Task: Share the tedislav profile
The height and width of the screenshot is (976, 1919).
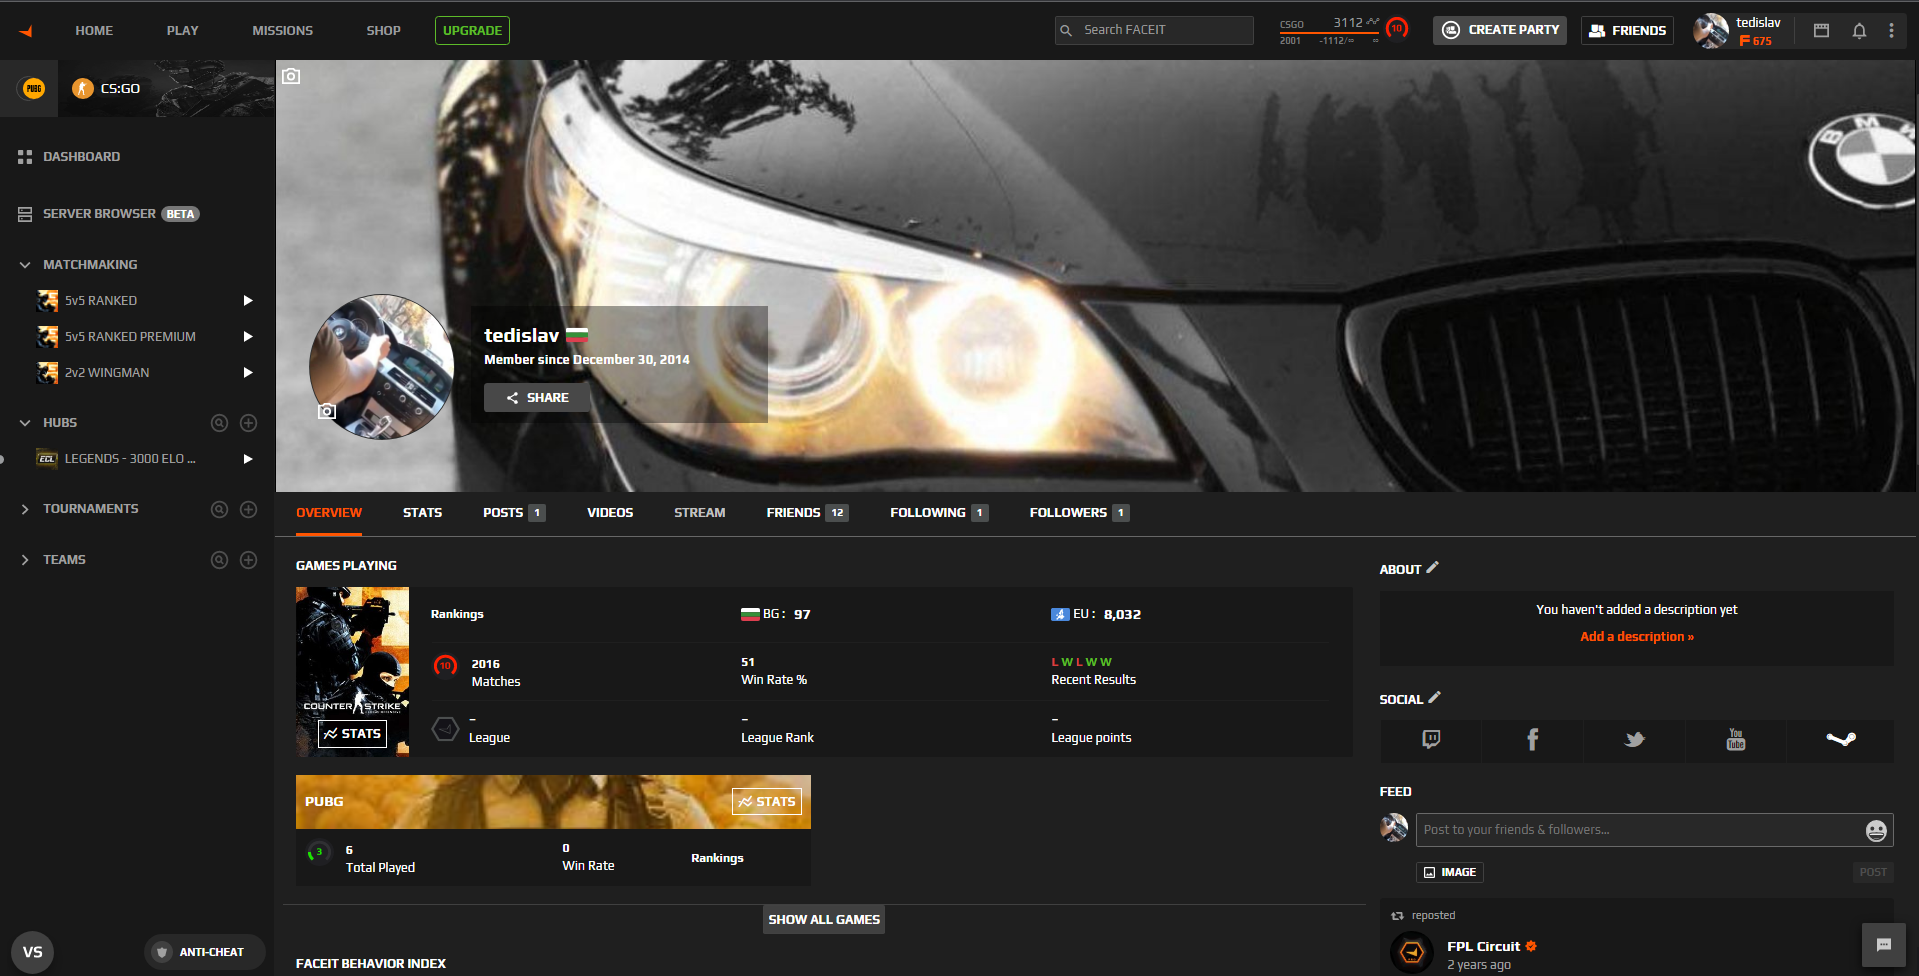Action: (537, 398)
